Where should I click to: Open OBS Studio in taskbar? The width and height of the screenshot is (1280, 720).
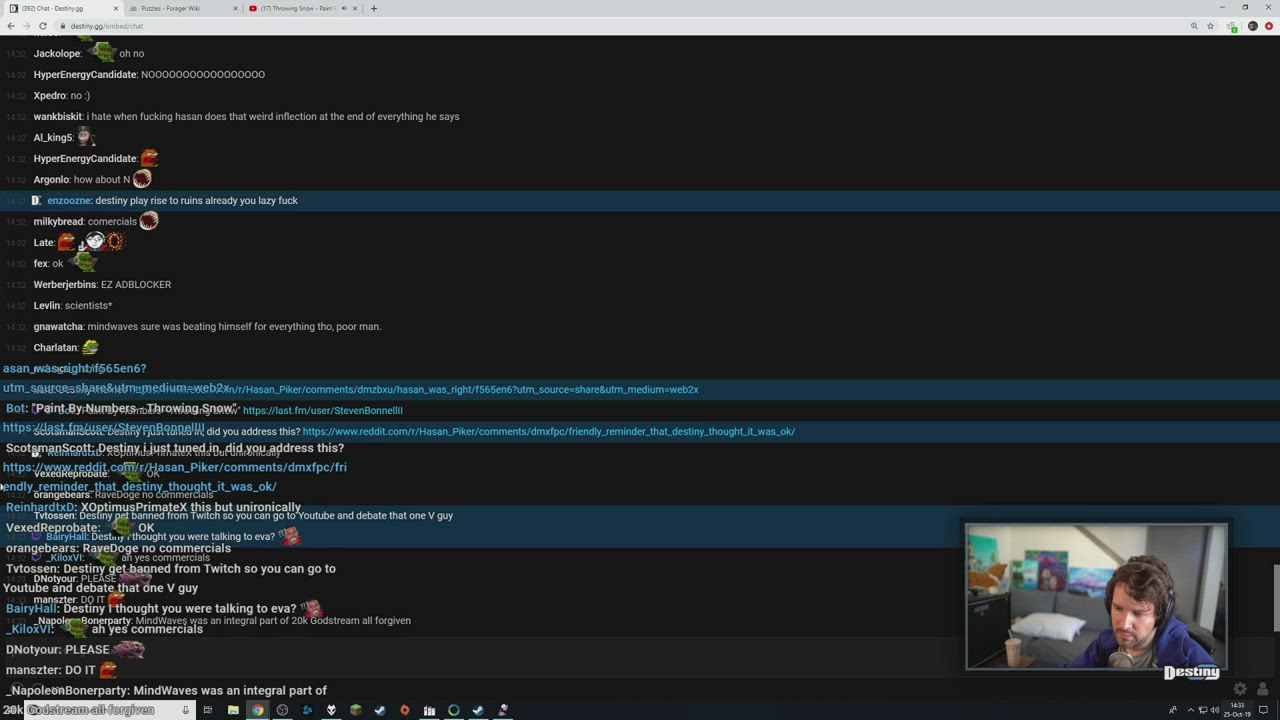pos(282,710)
